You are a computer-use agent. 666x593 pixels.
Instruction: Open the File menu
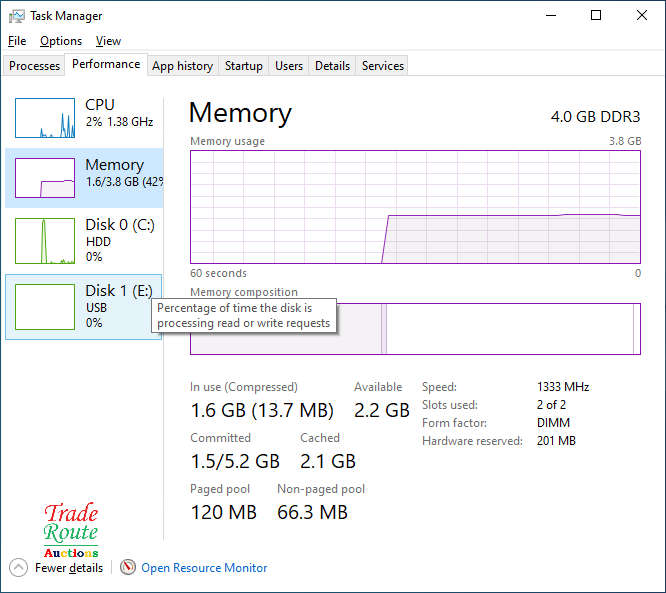click(x=16, y=41)
